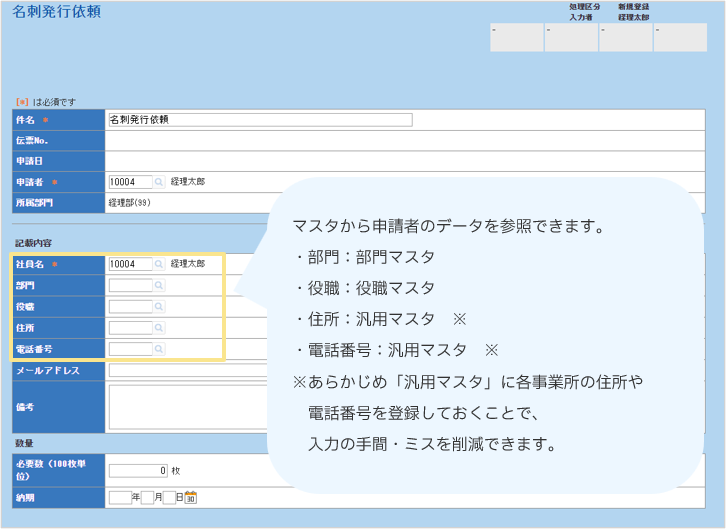Click the 件名 text field

260,119
